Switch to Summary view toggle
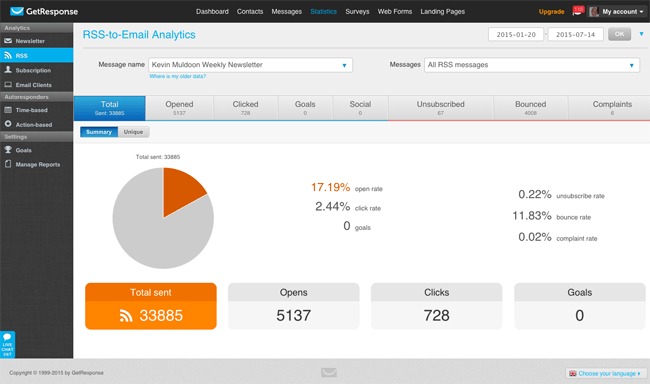 tap(99, 132)
